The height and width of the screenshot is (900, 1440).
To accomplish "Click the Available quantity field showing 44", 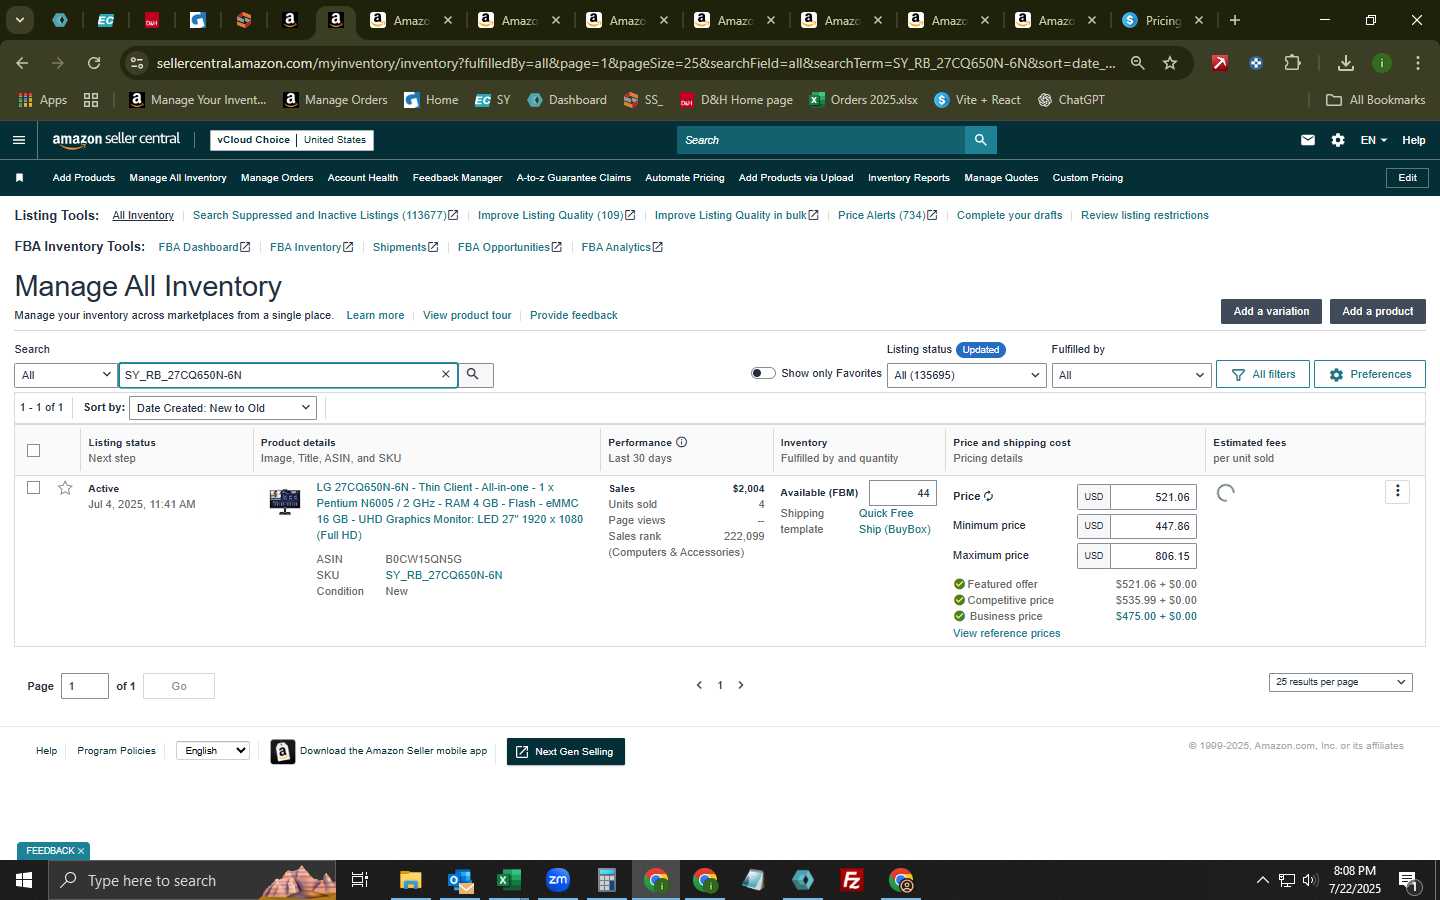I will 903,493.
